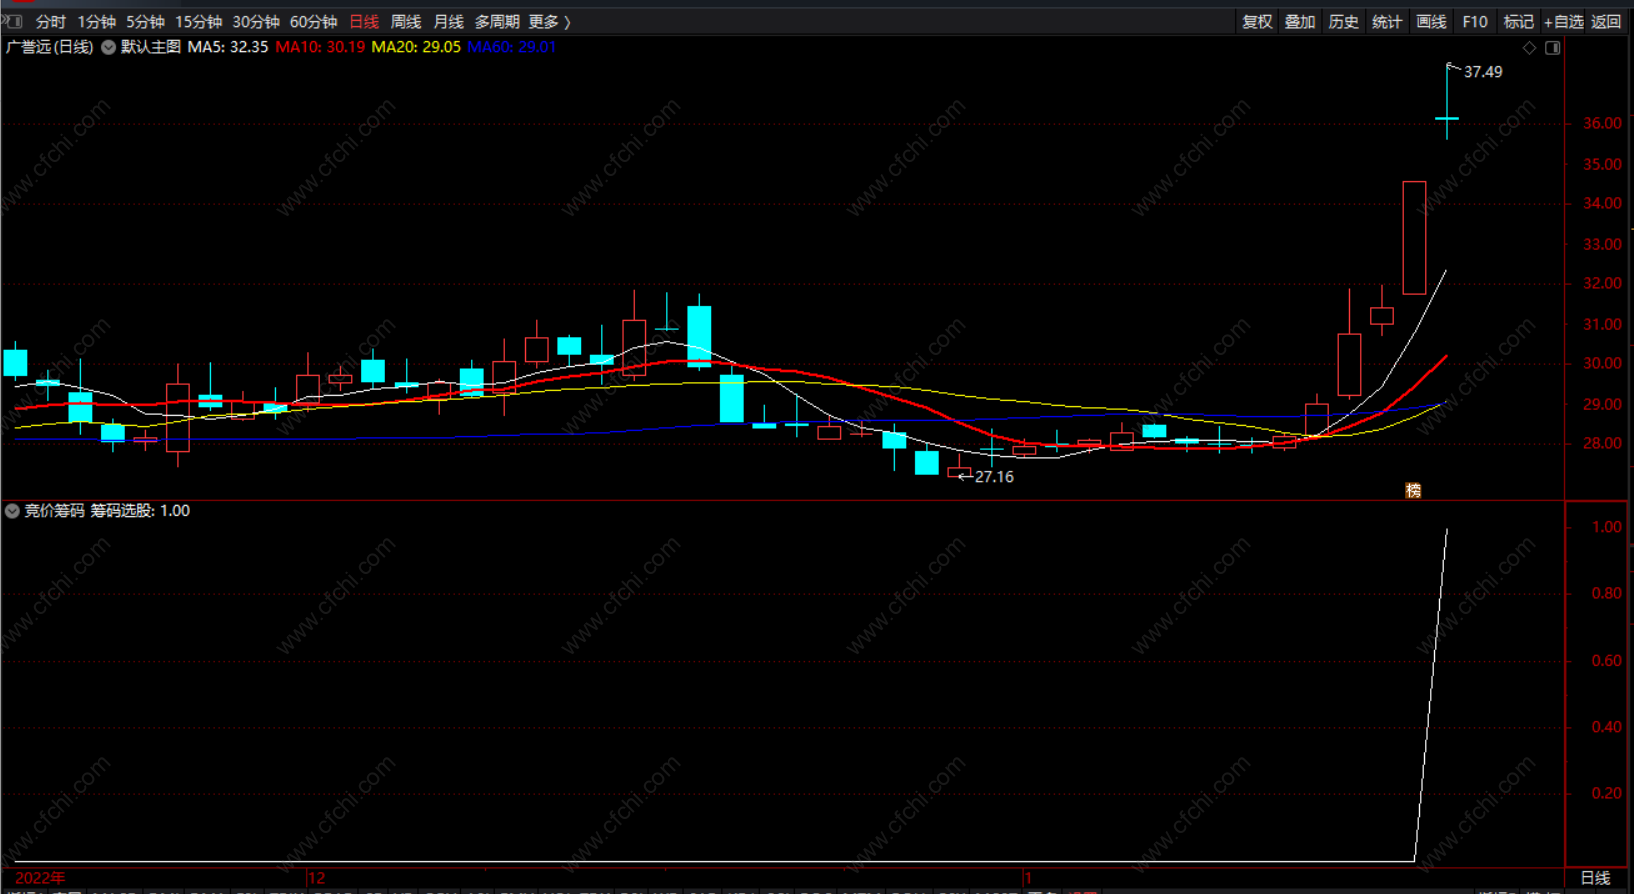Select the 5分钟 period tab

145,21
